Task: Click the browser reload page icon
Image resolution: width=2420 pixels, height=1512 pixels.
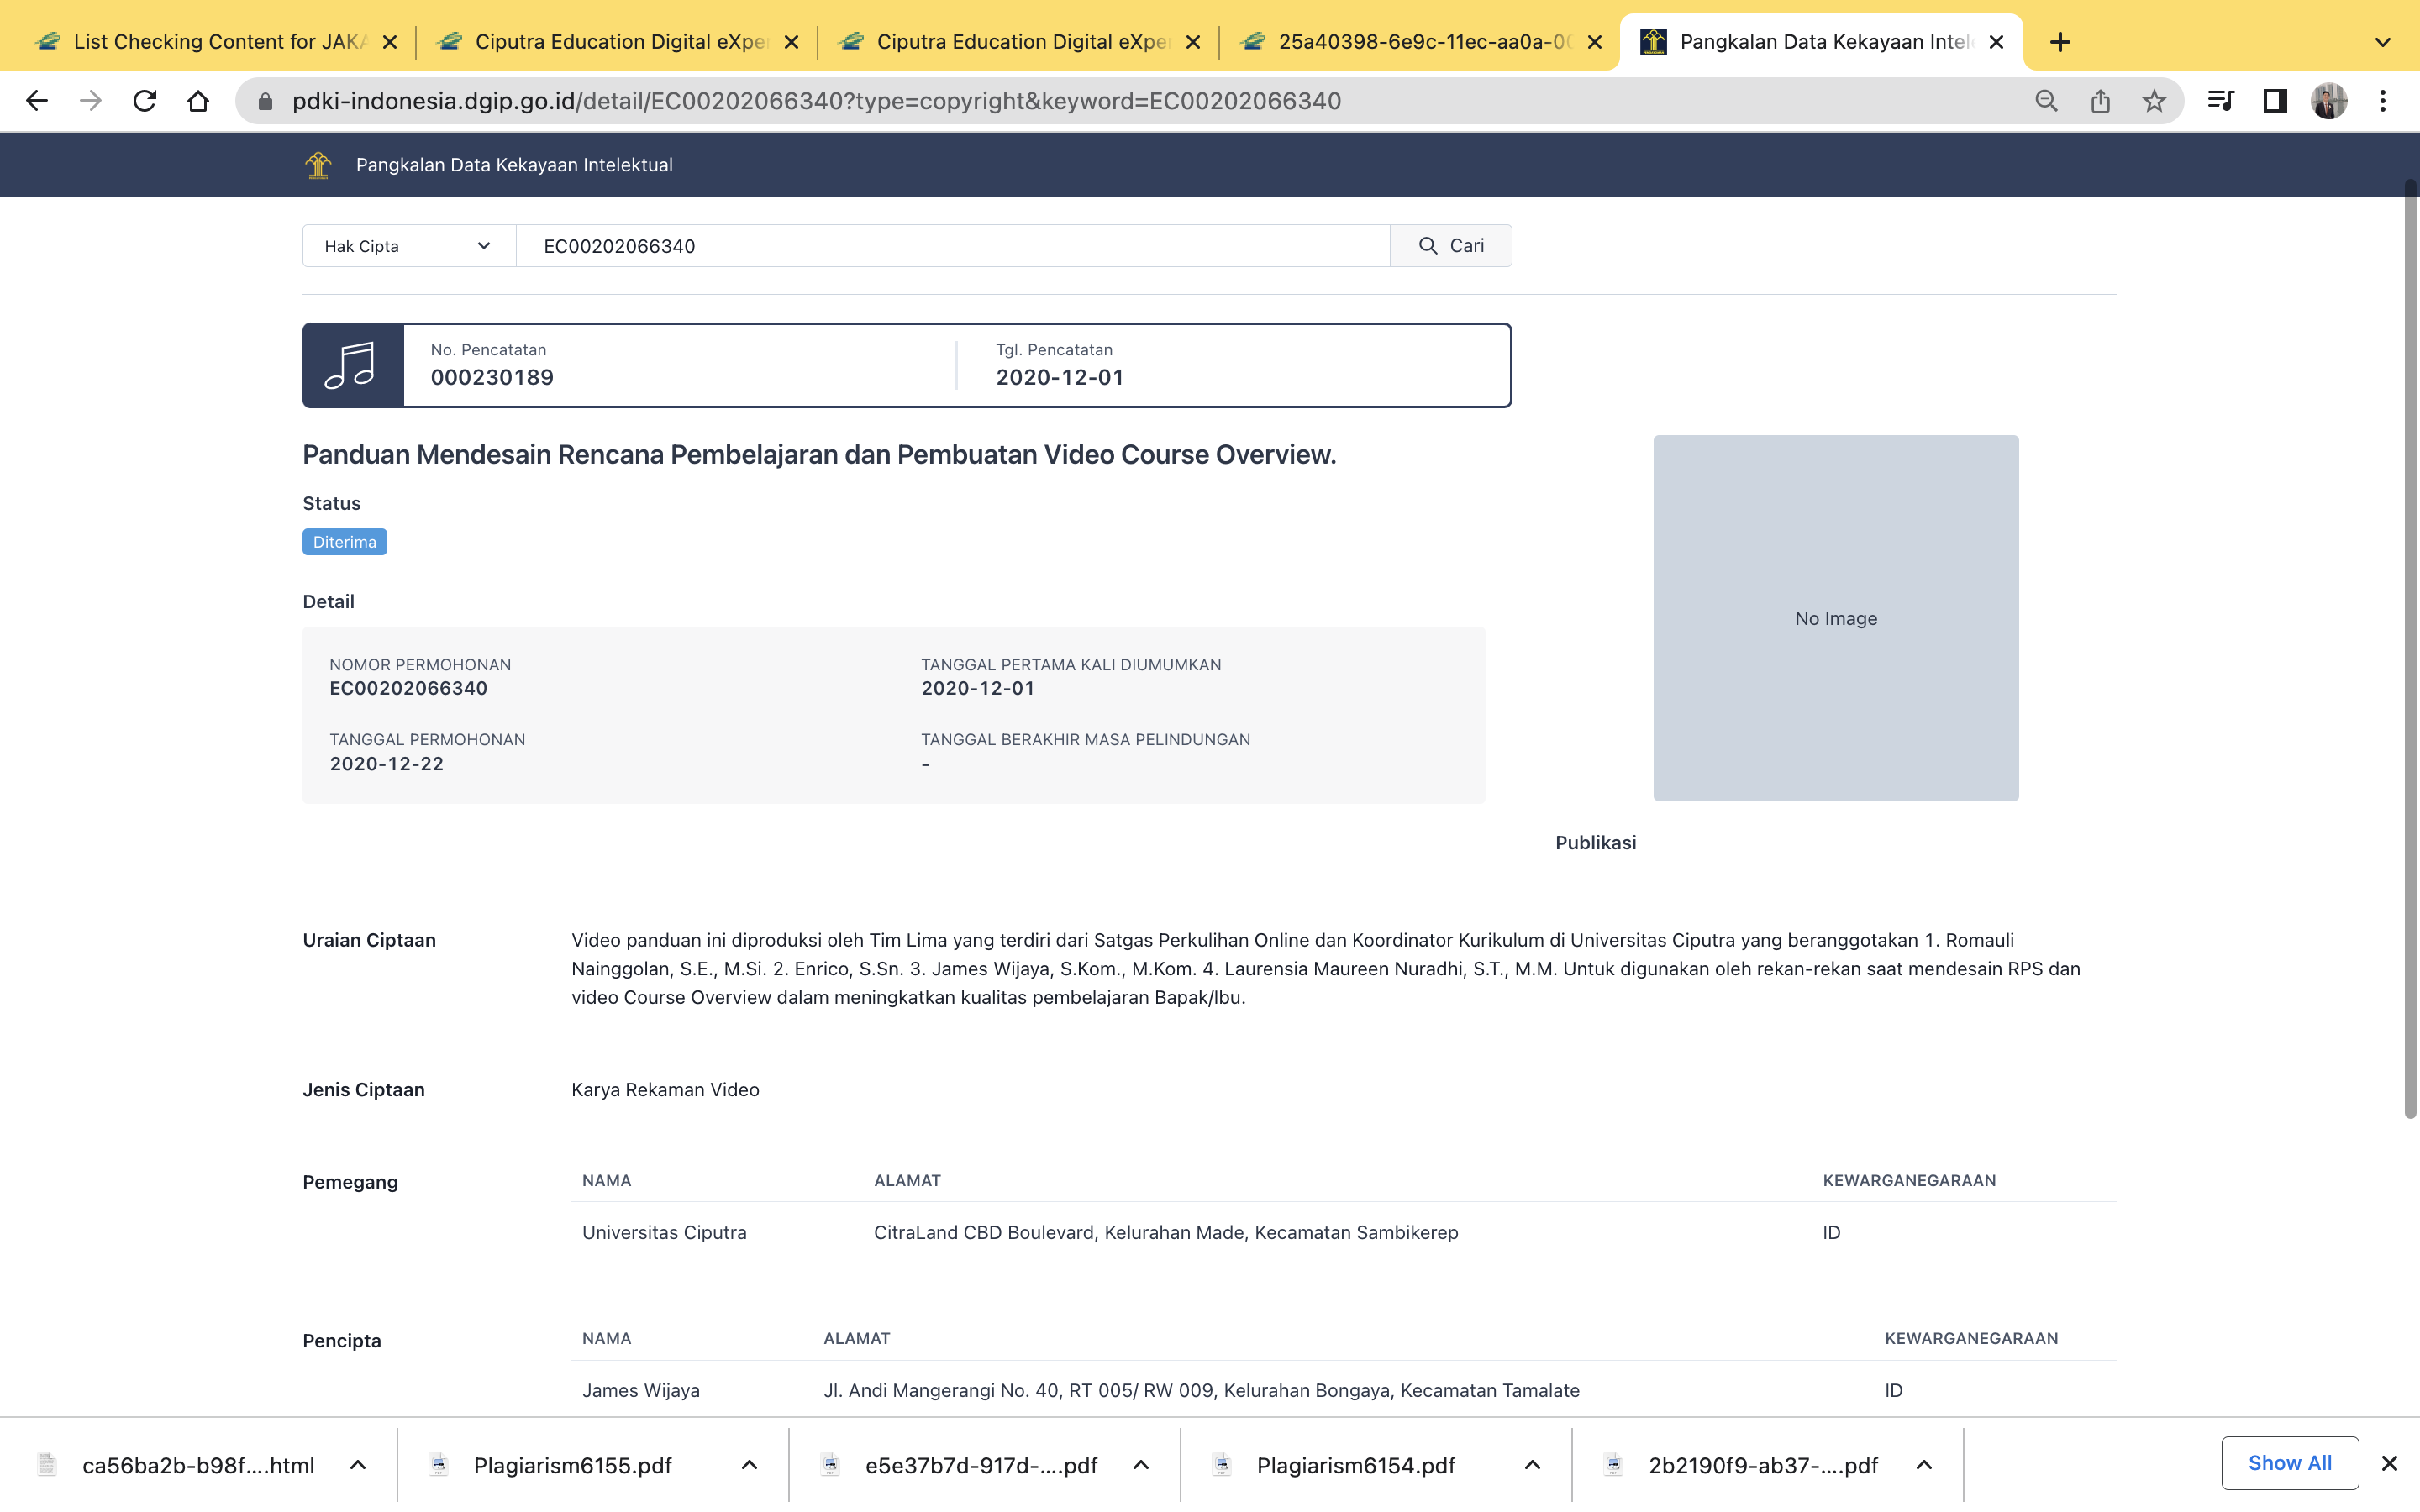Action: [145, 101]
